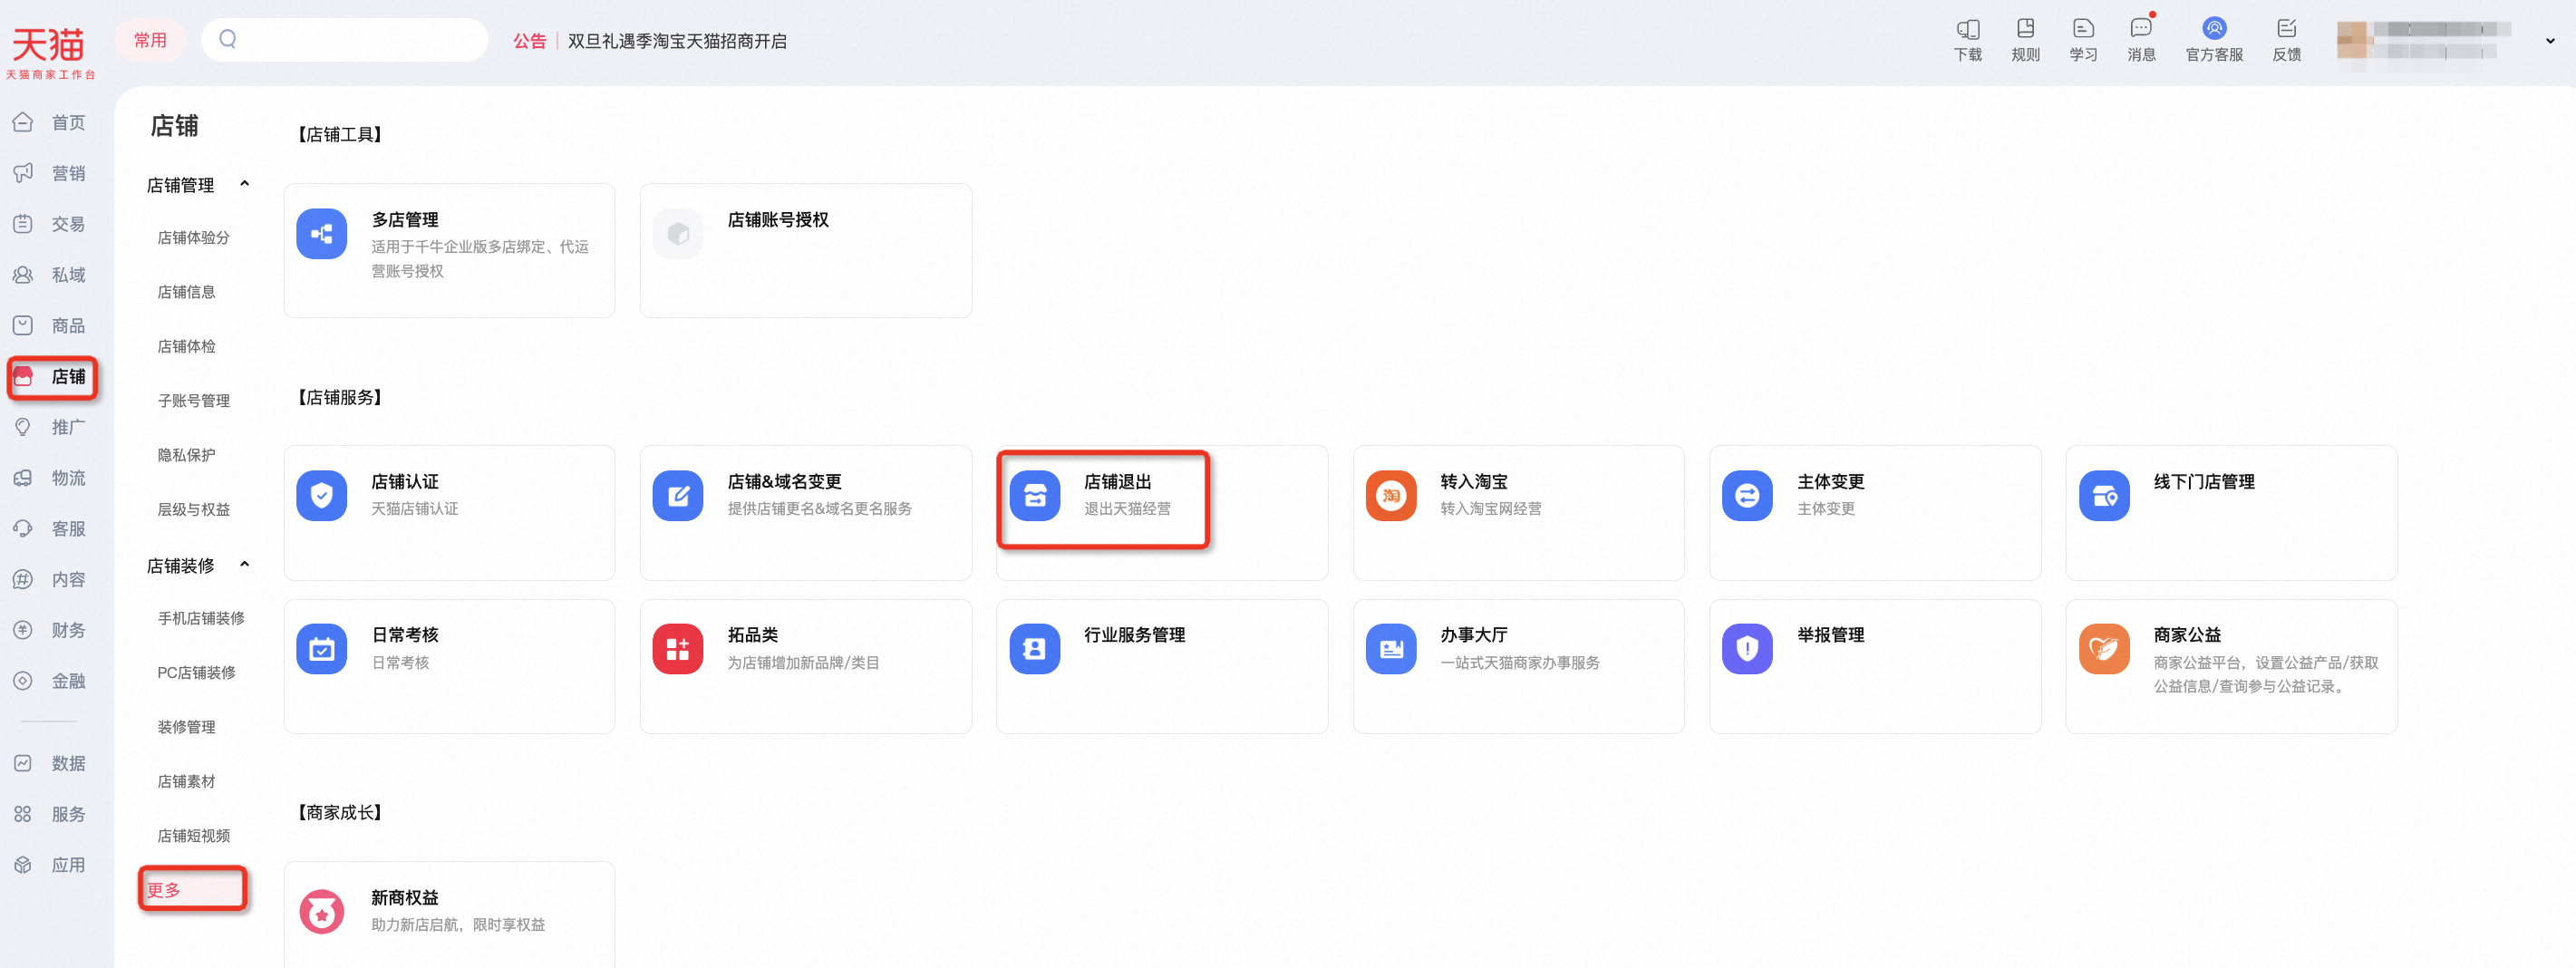
Task: Go to 首页 in the sidebar
Action: pos(50,122)
